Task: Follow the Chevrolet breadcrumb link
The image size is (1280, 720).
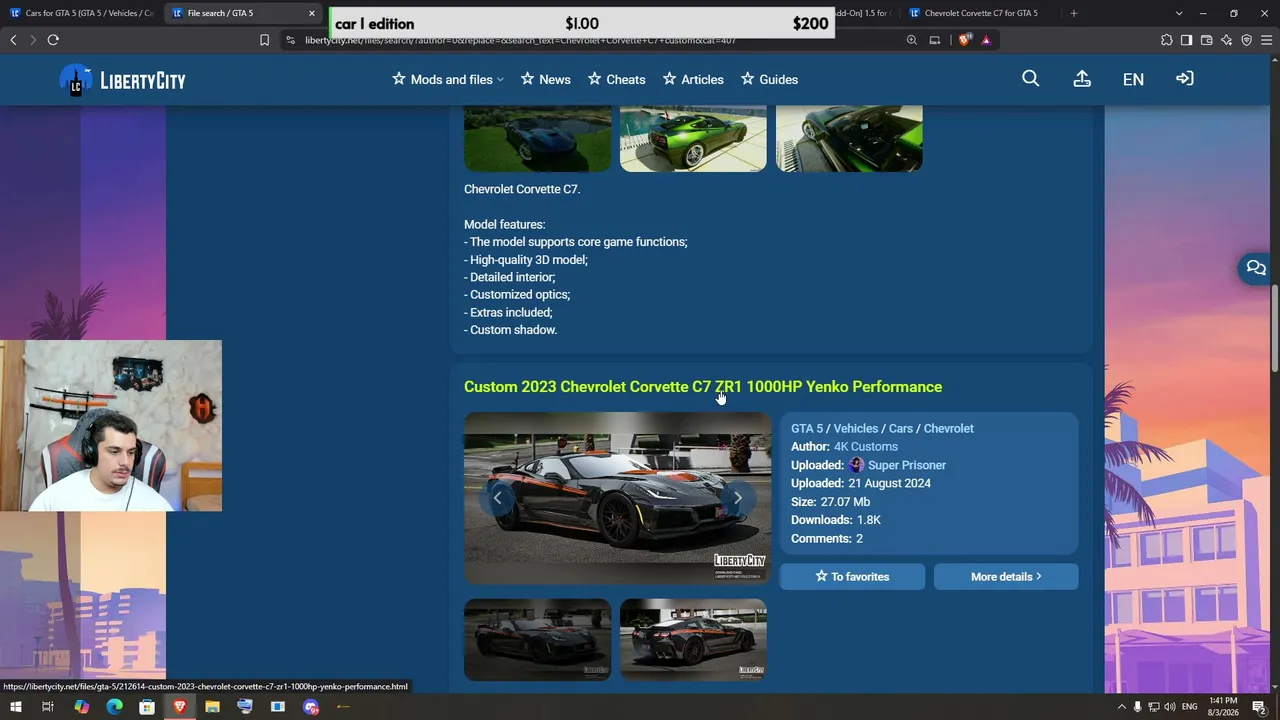Action: click(948, 429)
